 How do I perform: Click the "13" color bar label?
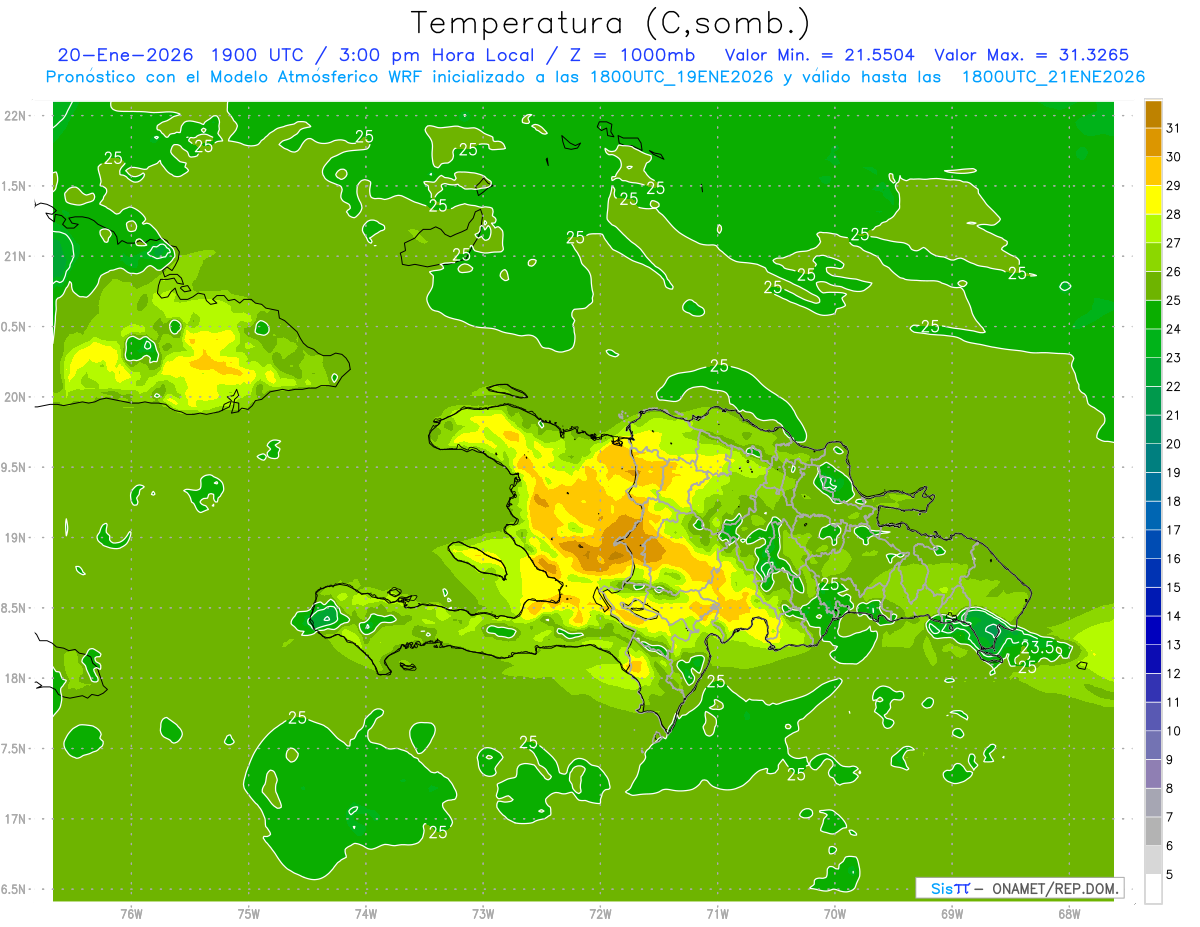tap(1173, 645)
